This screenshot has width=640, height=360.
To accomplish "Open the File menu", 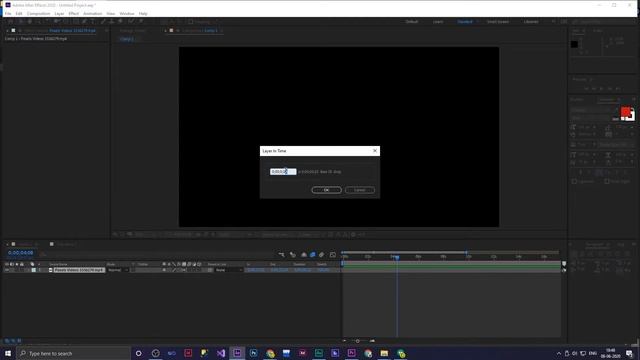I will [x=8, y=13].
